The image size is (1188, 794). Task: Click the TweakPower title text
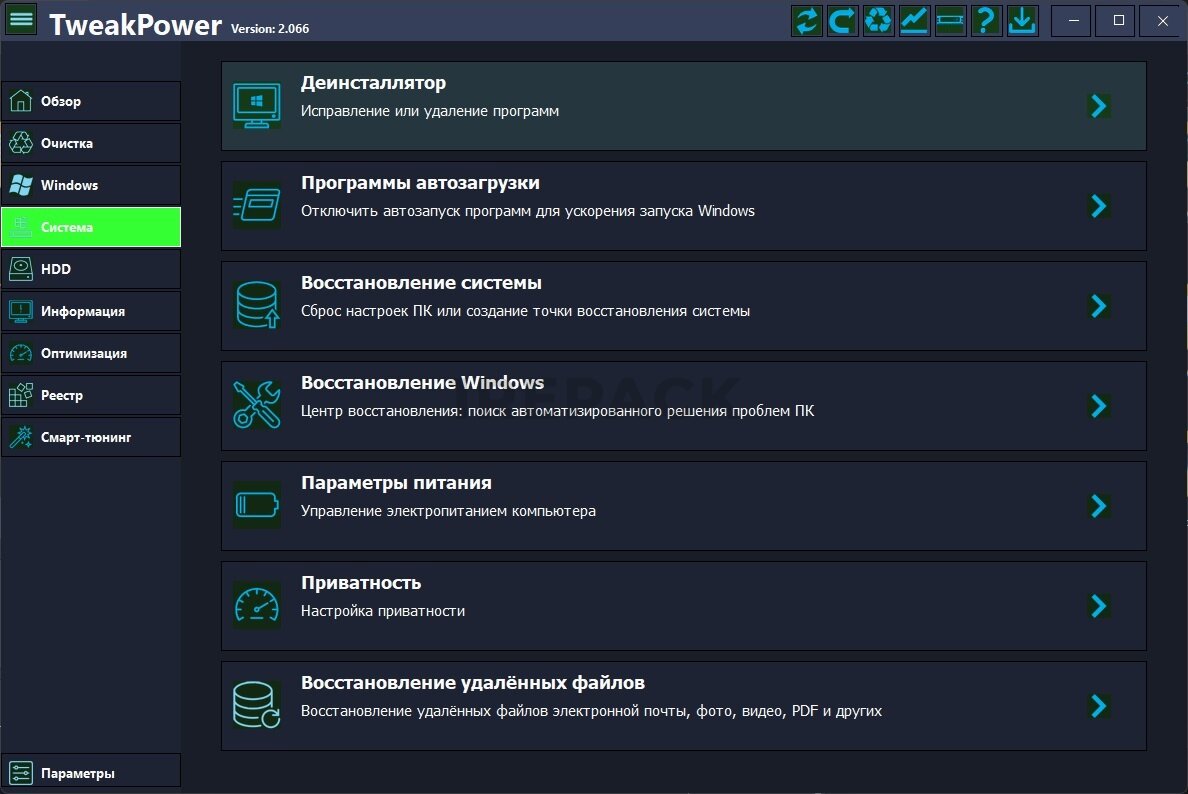tap(136, 25)
